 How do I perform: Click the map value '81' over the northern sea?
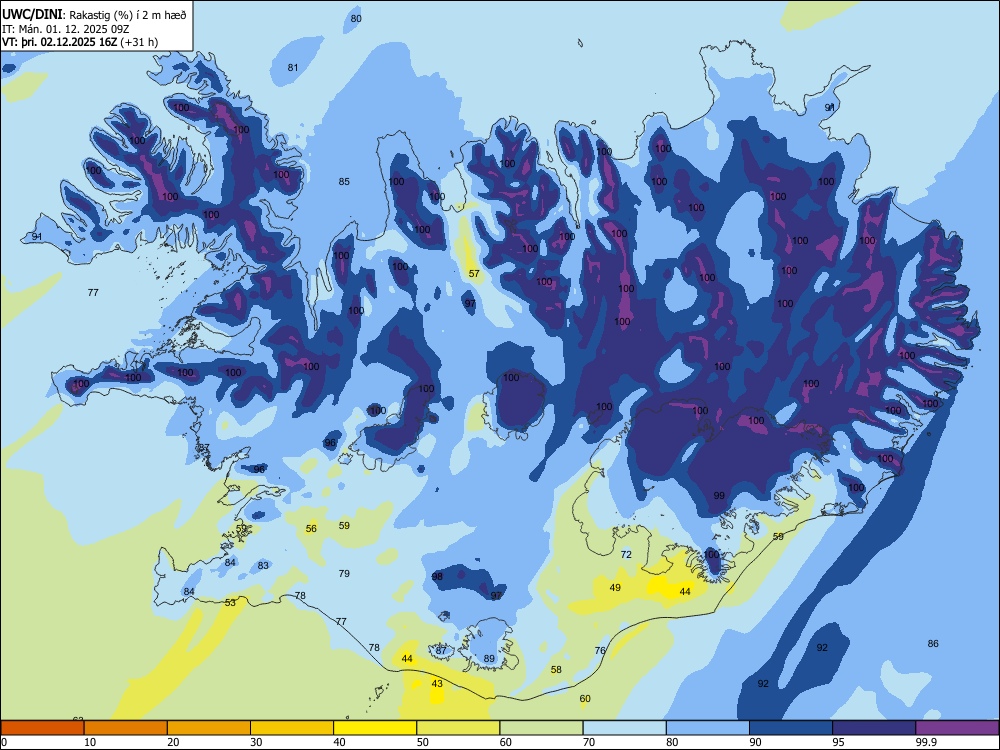[293, 68]
